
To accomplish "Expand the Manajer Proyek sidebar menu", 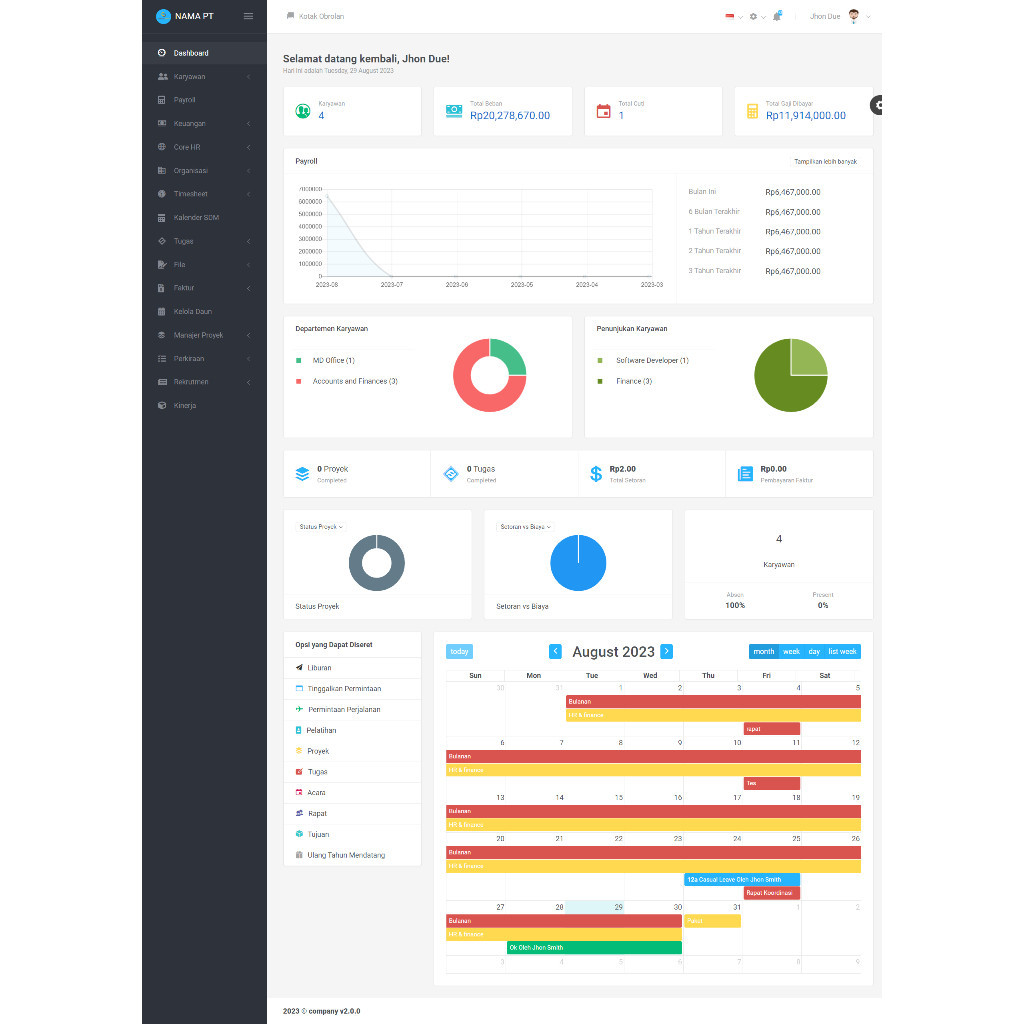I will [x=204, y=335].
